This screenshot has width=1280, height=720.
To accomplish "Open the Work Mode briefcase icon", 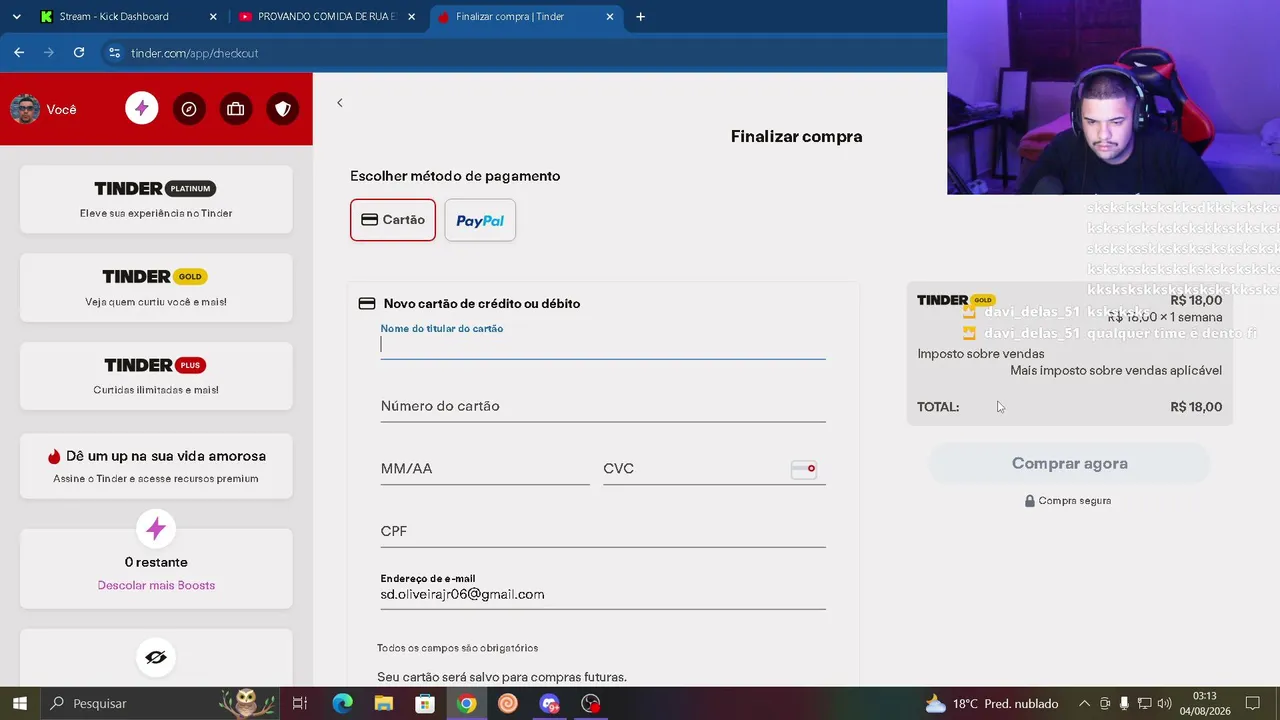I will point(236,109).
